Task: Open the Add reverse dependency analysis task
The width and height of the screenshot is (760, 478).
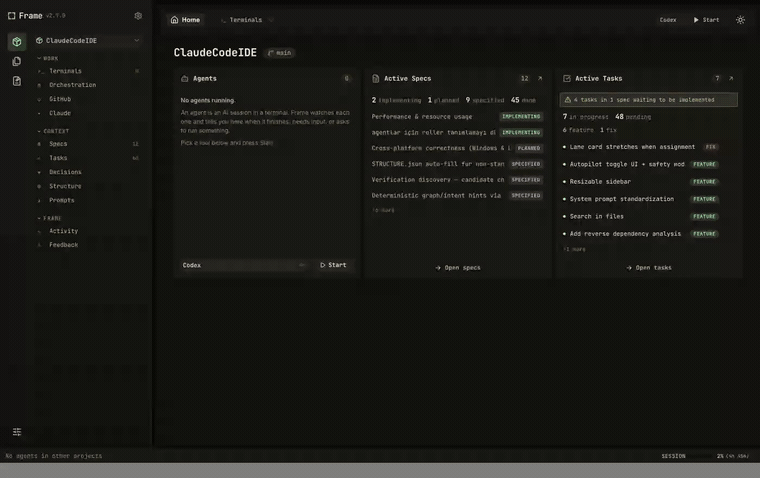Action: (x=641, y=234)
